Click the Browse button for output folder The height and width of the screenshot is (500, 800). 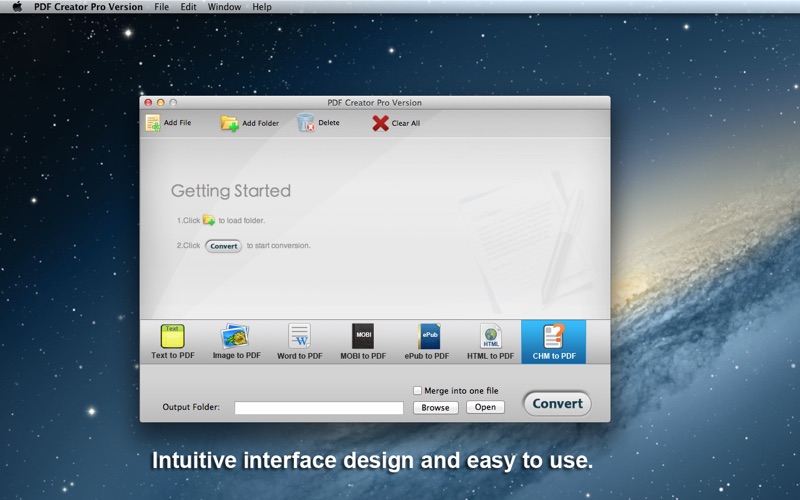tap(435, 407)
